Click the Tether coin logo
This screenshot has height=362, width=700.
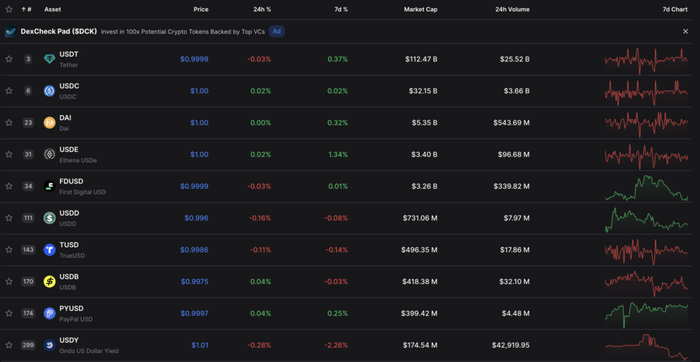coord(49,59)
